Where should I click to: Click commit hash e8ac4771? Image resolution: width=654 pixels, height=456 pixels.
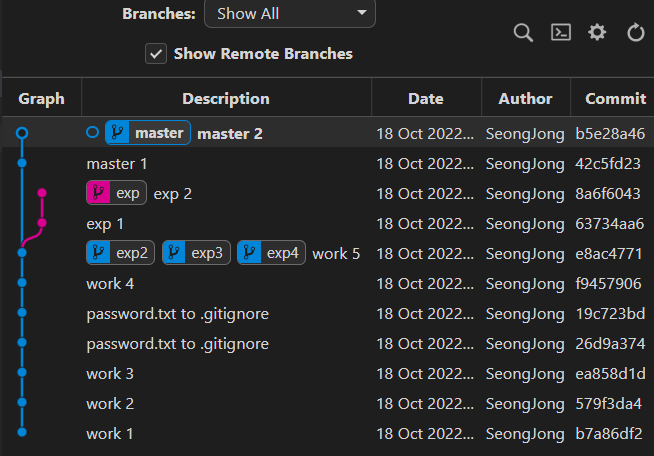(609, 254)
